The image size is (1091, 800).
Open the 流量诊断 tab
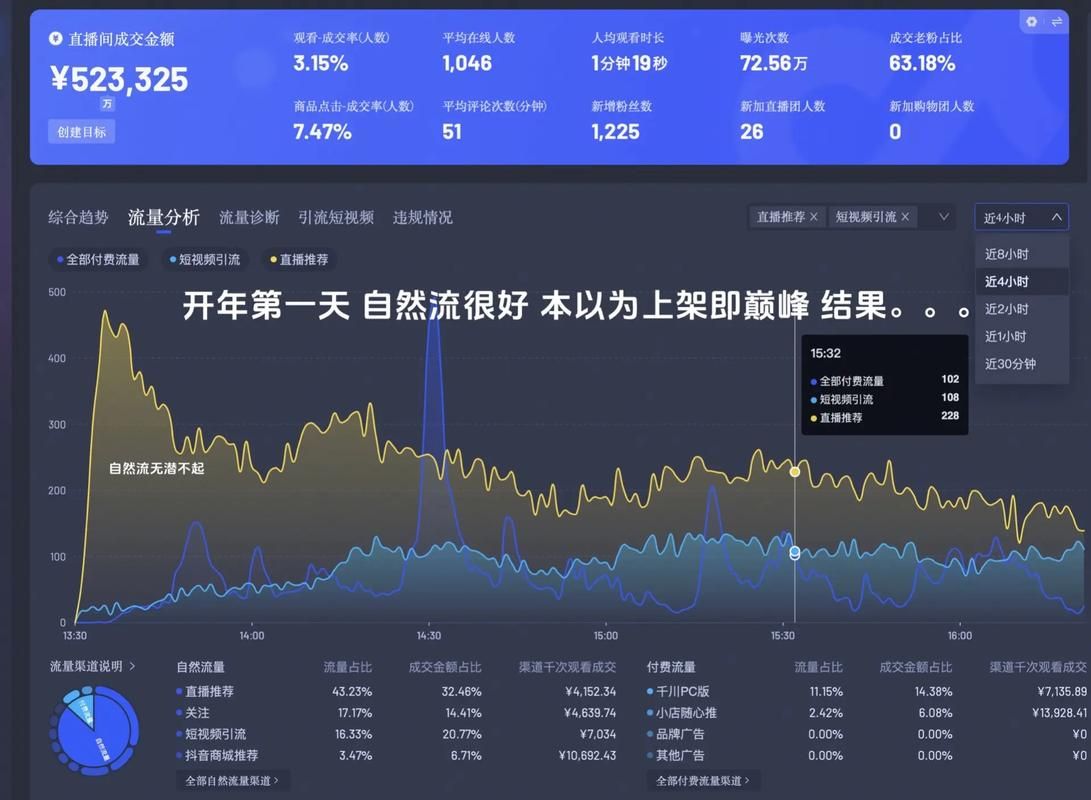point(249,217)
